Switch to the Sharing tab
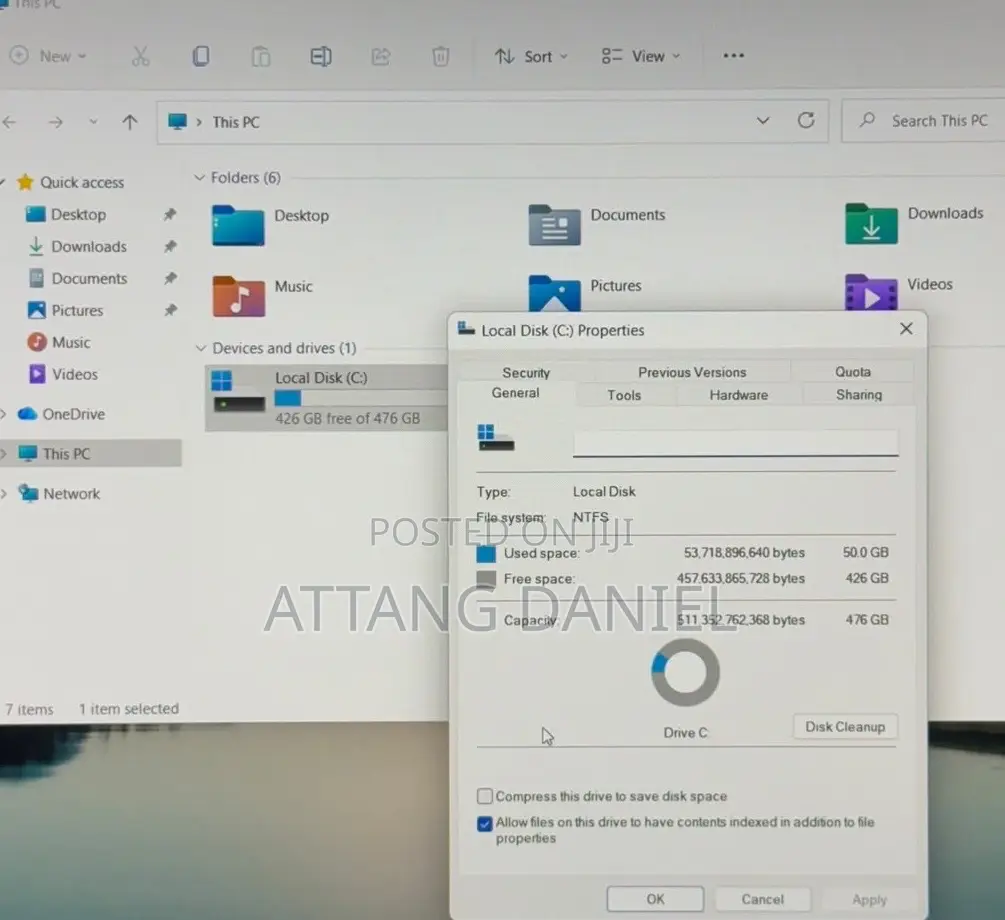Screen dimensions: 1005x920 [859, 394]
